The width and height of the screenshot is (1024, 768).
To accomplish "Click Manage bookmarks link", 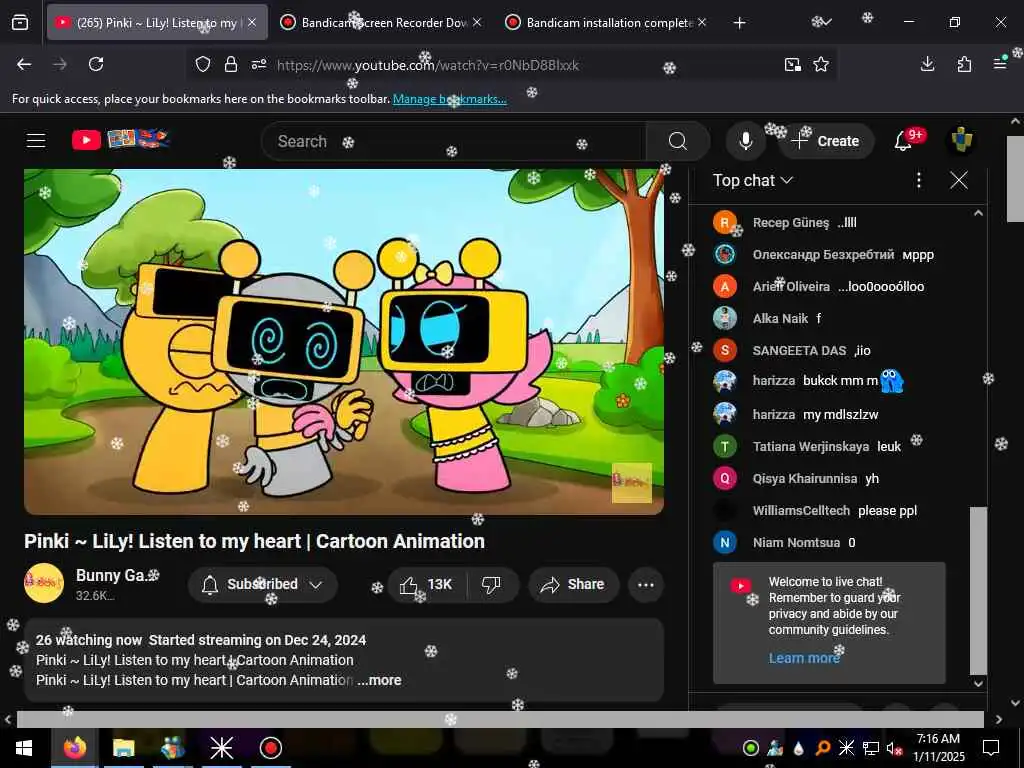I will coord(449,99).
